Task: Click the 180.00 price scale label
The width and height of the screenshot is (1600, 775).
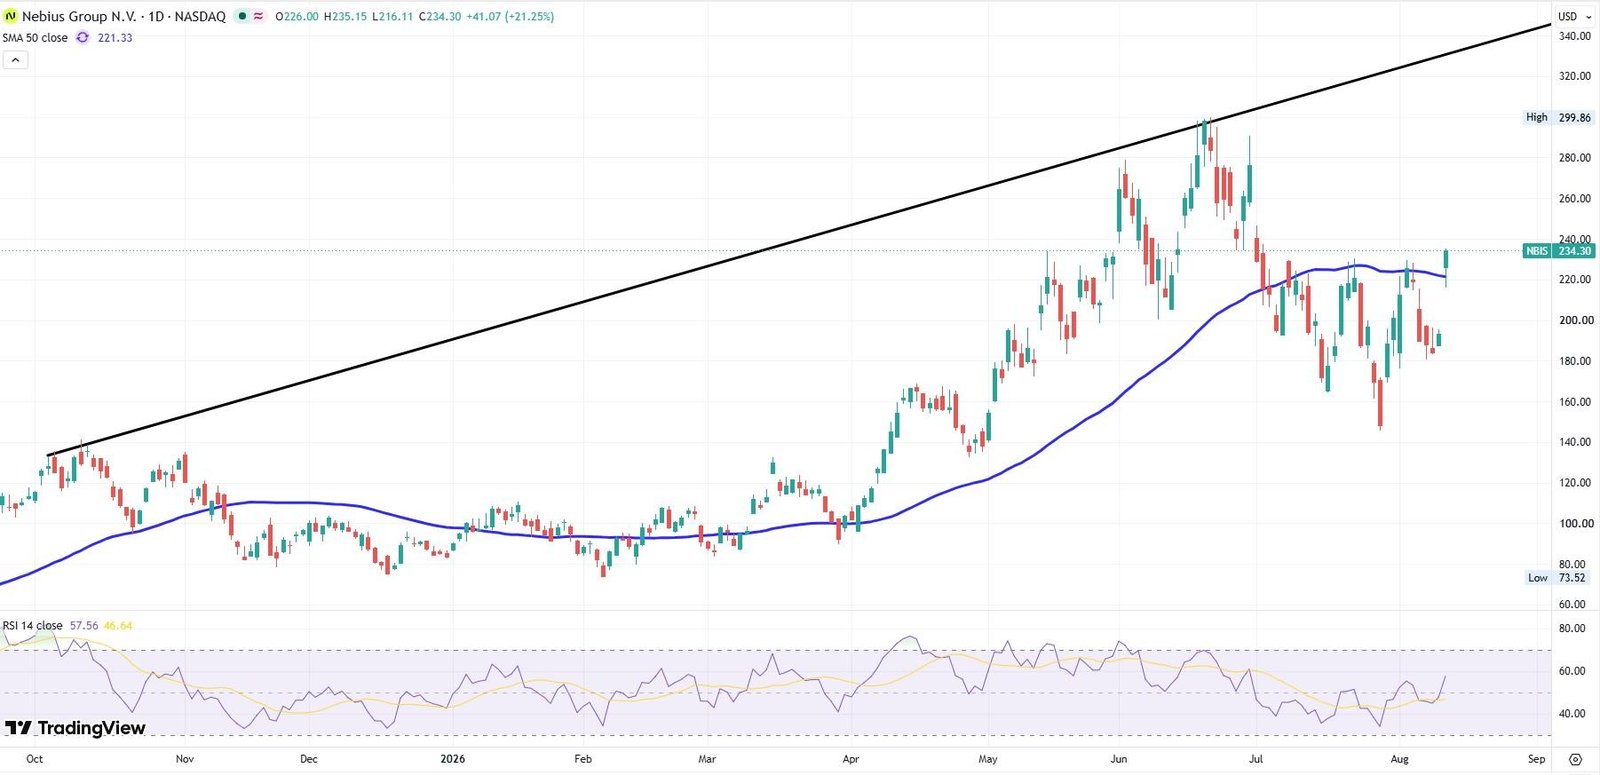Action: [1575, 361]
